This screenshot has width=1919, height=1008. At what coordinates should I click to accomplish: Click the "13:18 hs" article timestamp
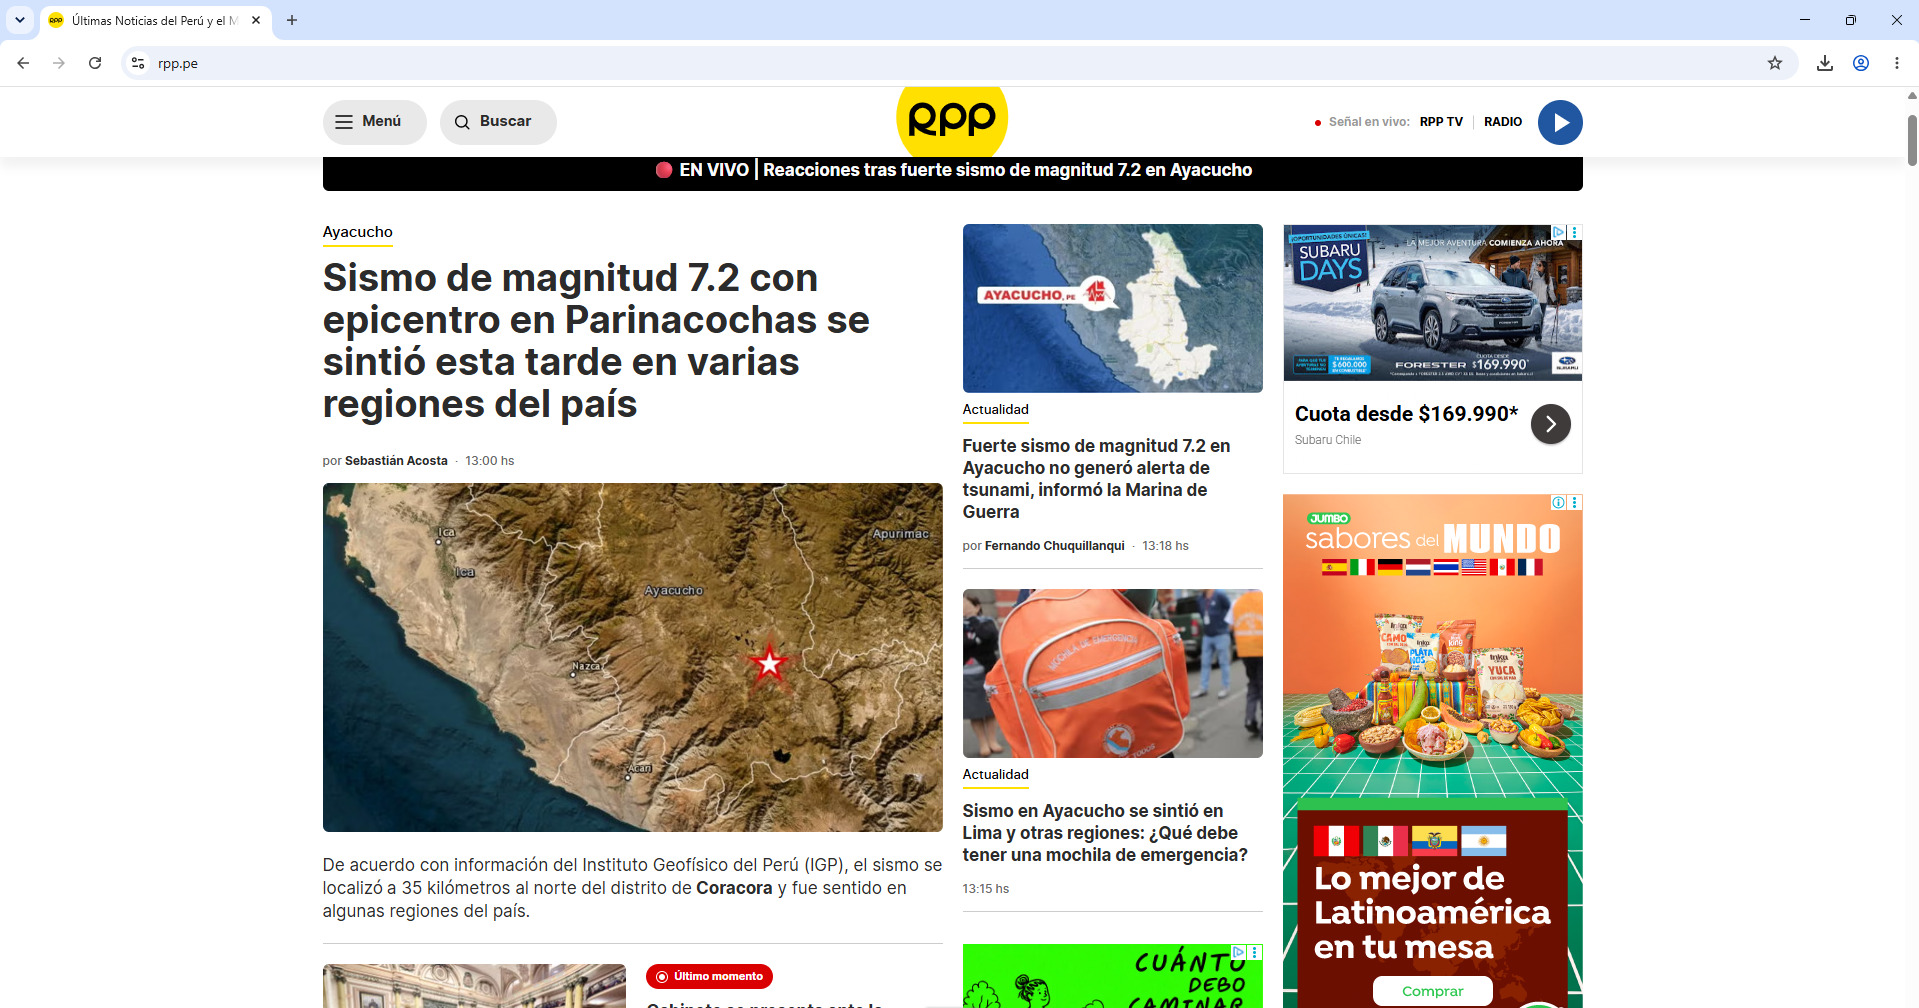pyautogui.click(x=1166, y=546)
